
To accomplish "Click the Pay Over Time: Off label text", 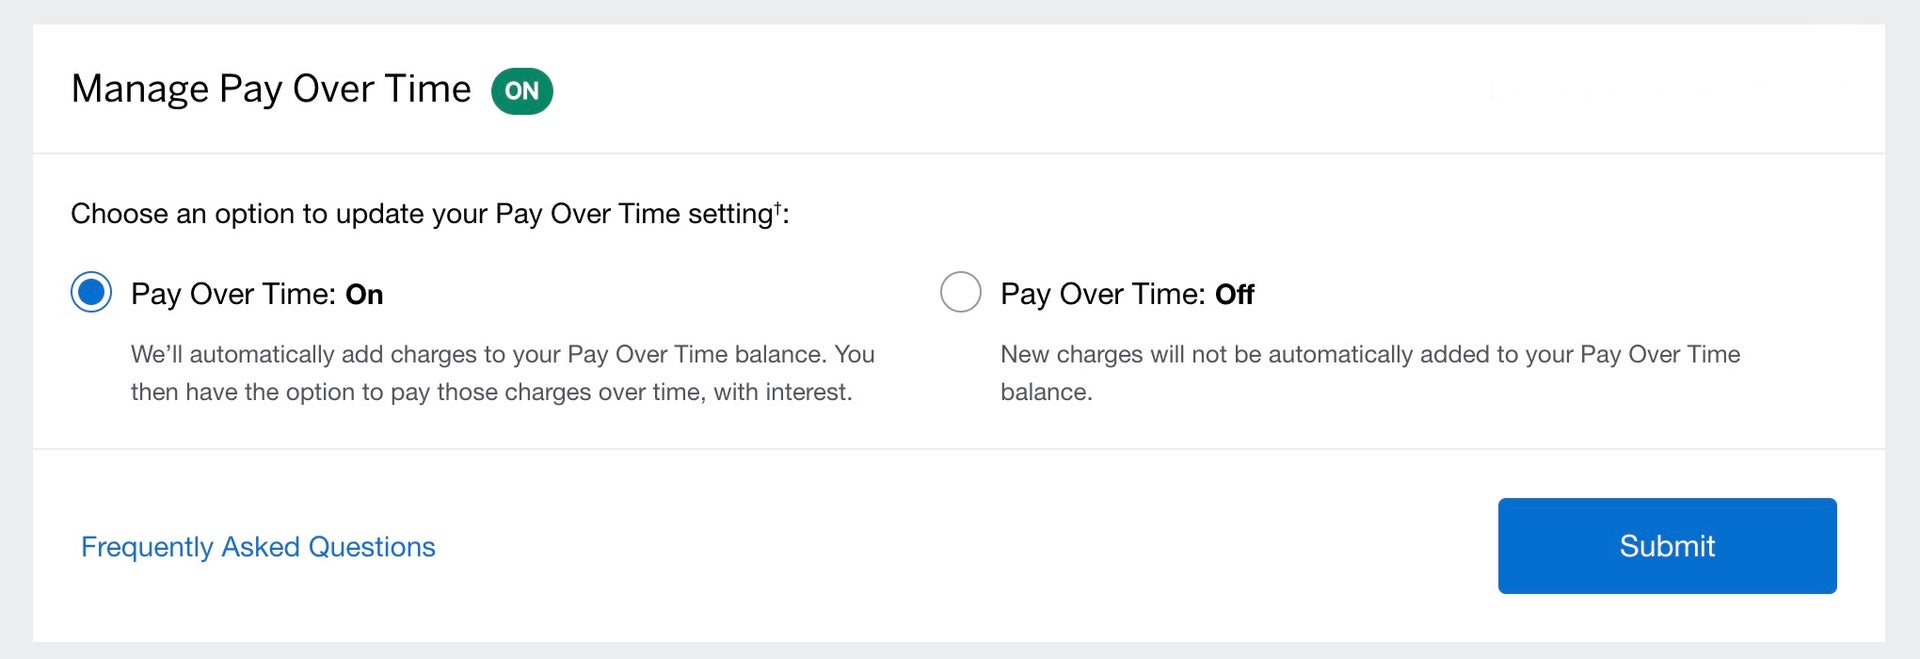I will [x=1128, y=293].
